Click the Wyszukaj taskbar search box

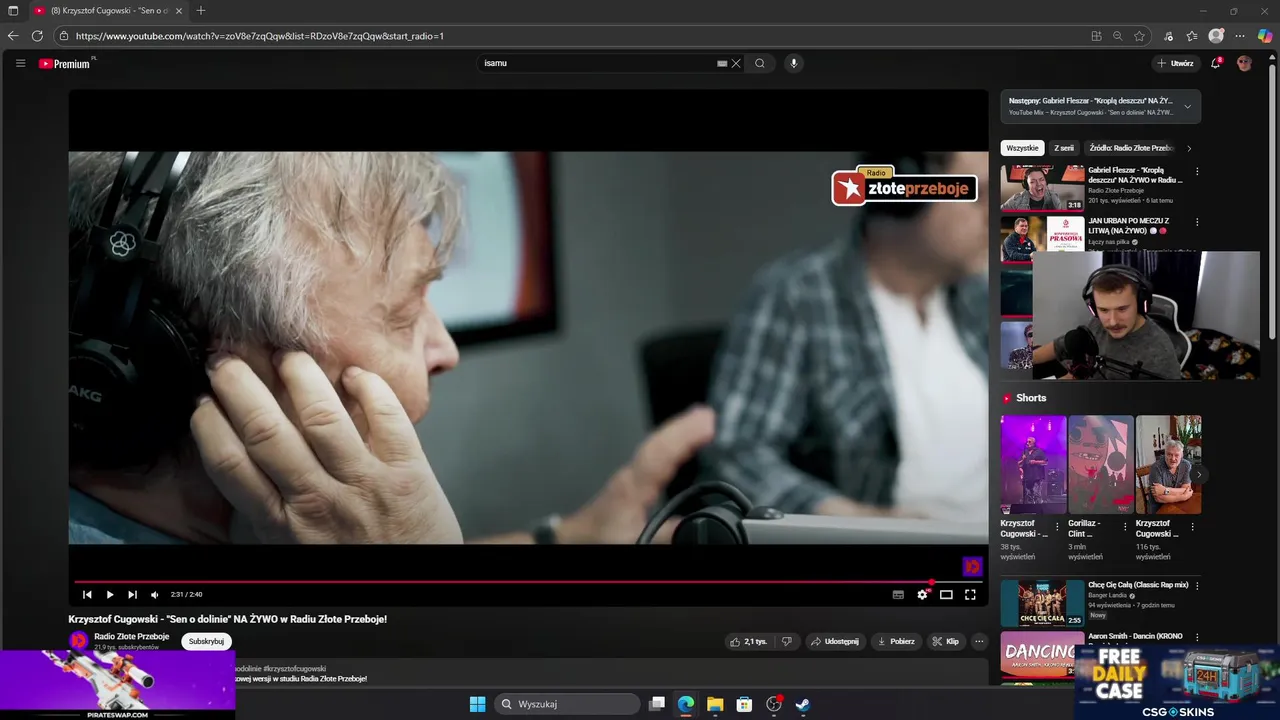(x=567, y=704)
